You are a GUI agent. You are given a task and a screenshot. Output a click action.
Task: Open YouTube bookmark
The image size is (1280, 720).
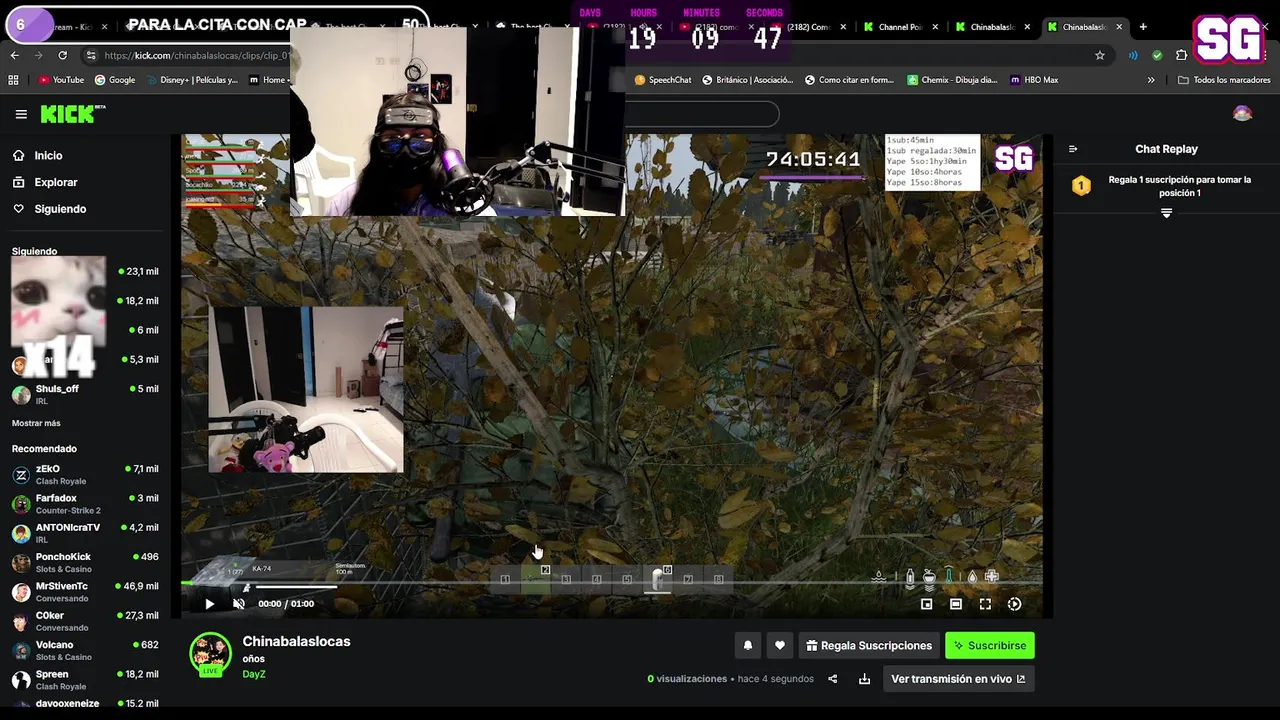61,80
